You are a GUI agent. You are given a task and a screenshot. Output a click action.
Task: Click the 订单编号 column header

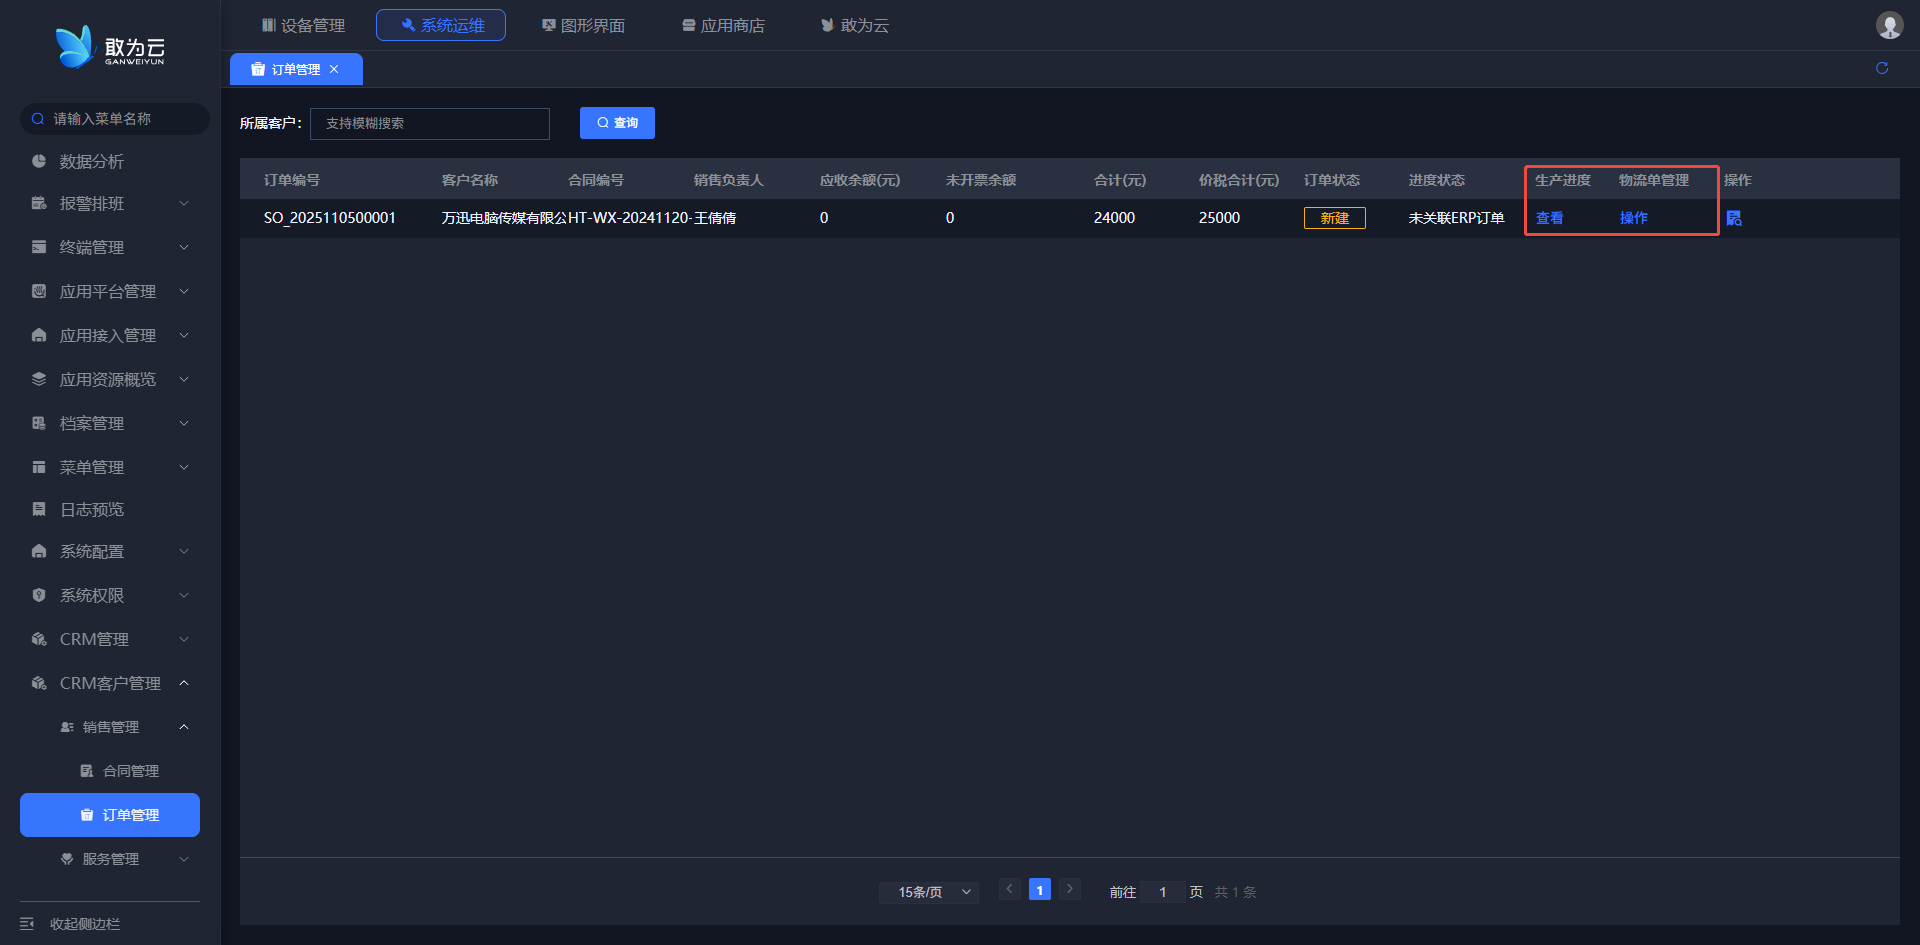(x=292, y=180)
